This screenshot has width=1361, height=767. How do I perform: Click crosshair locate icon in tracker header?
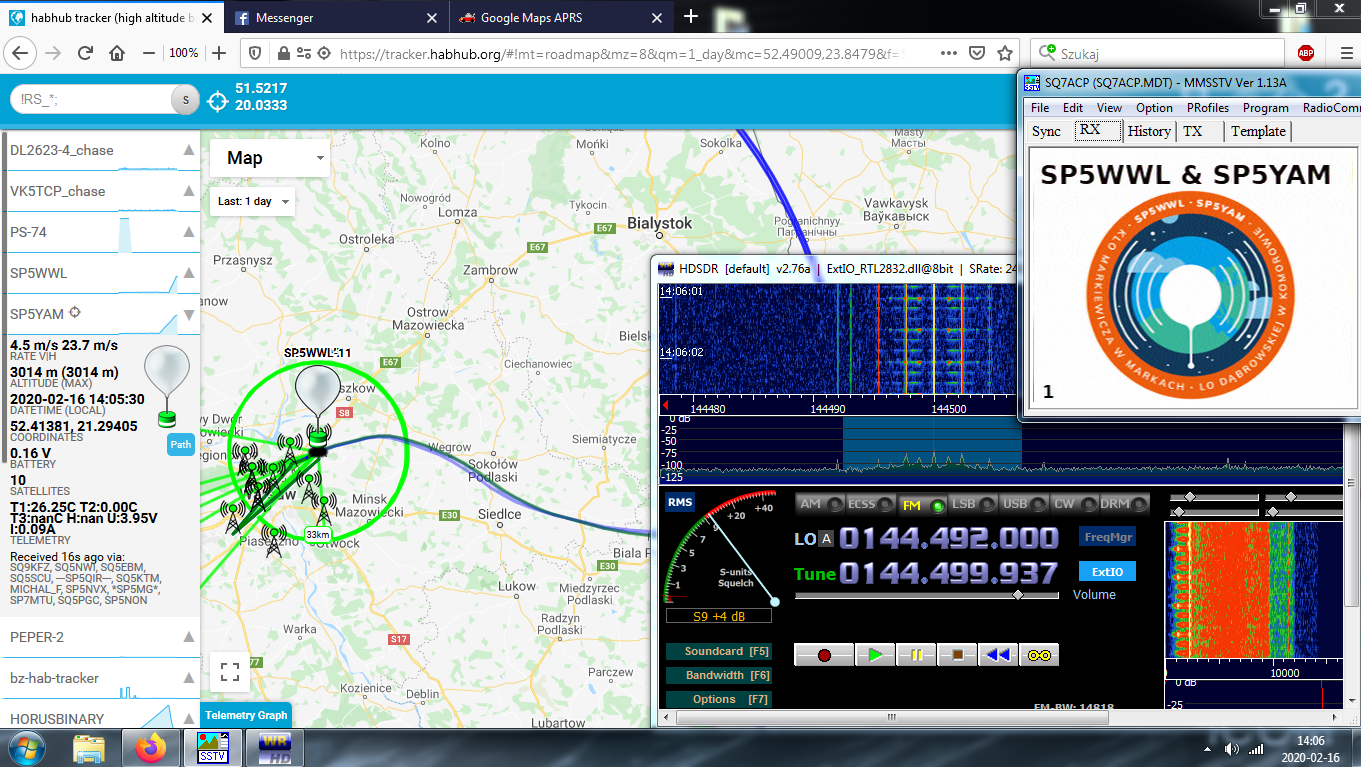point(218,100)
